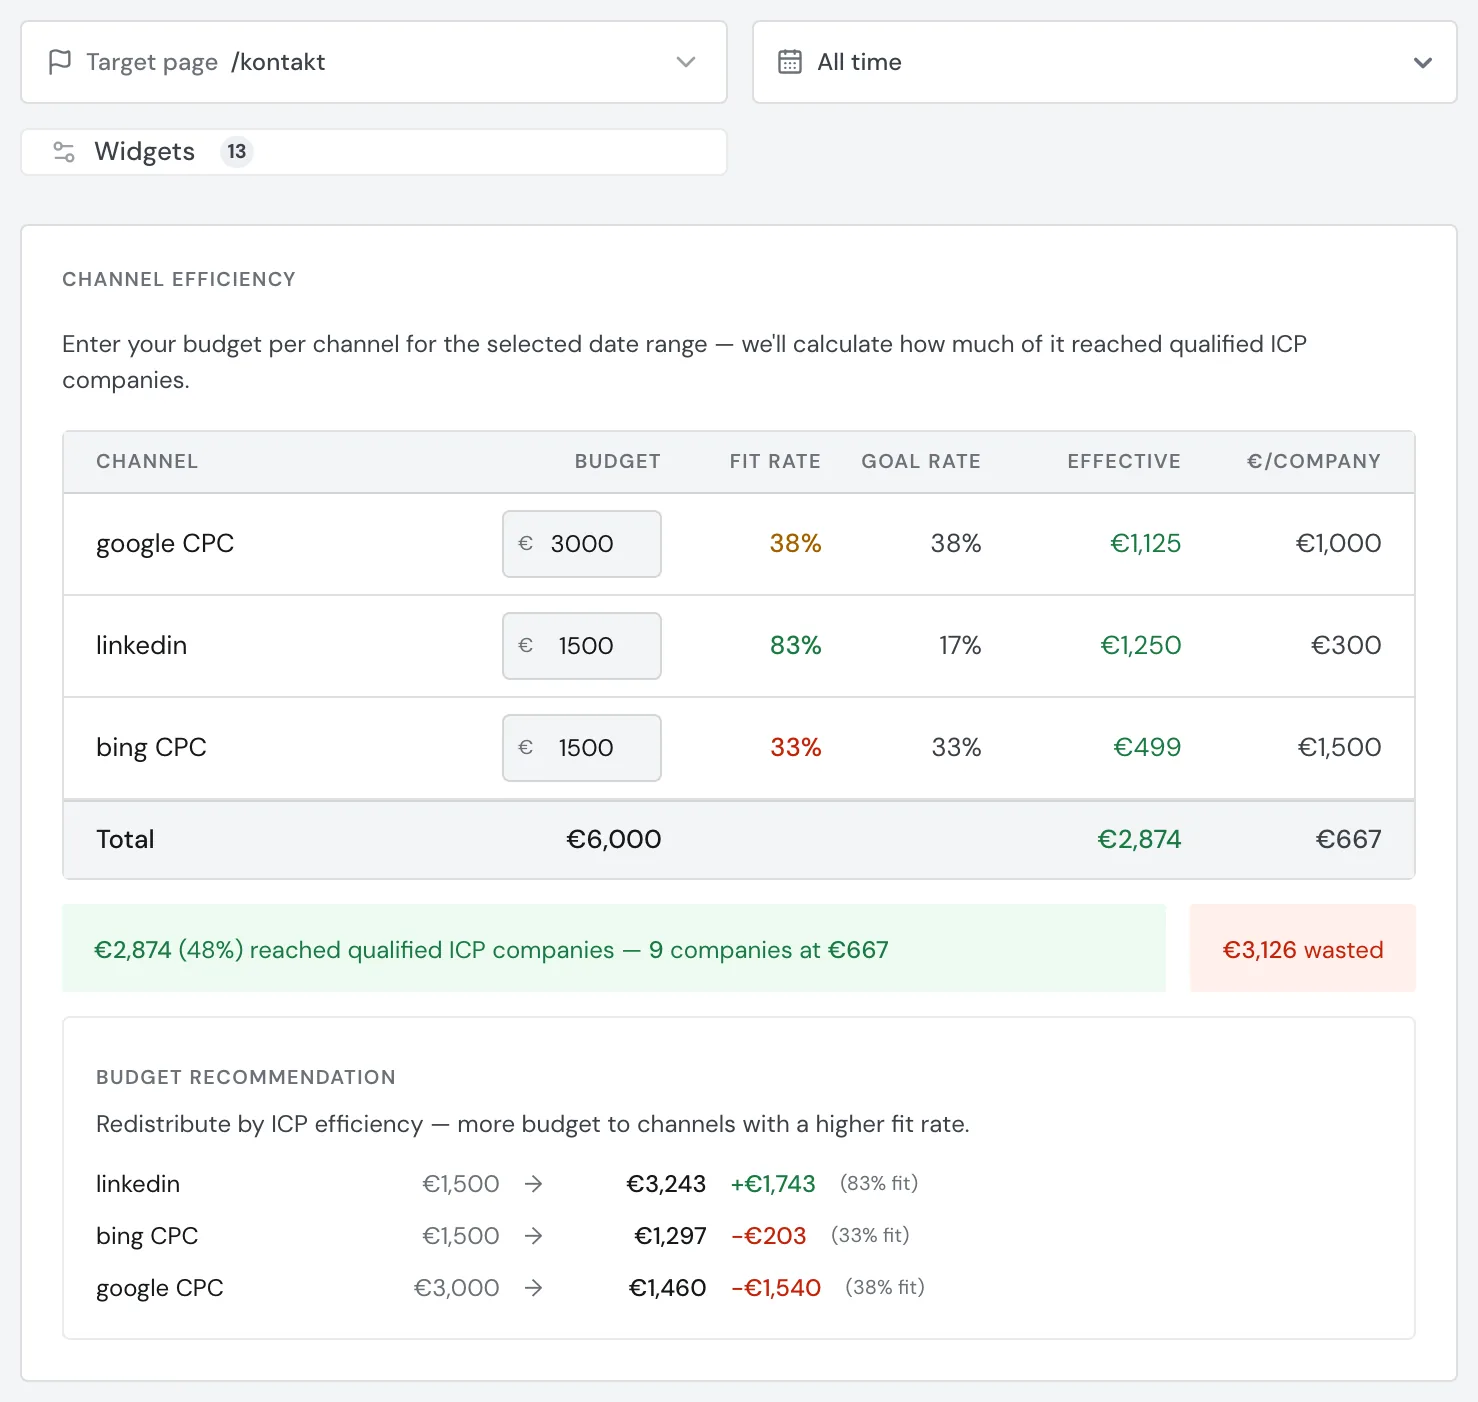Click the flag icon beside Target page
Image resolution: width=1478 pixels, height=1402 pixels.
pos(60,62)
